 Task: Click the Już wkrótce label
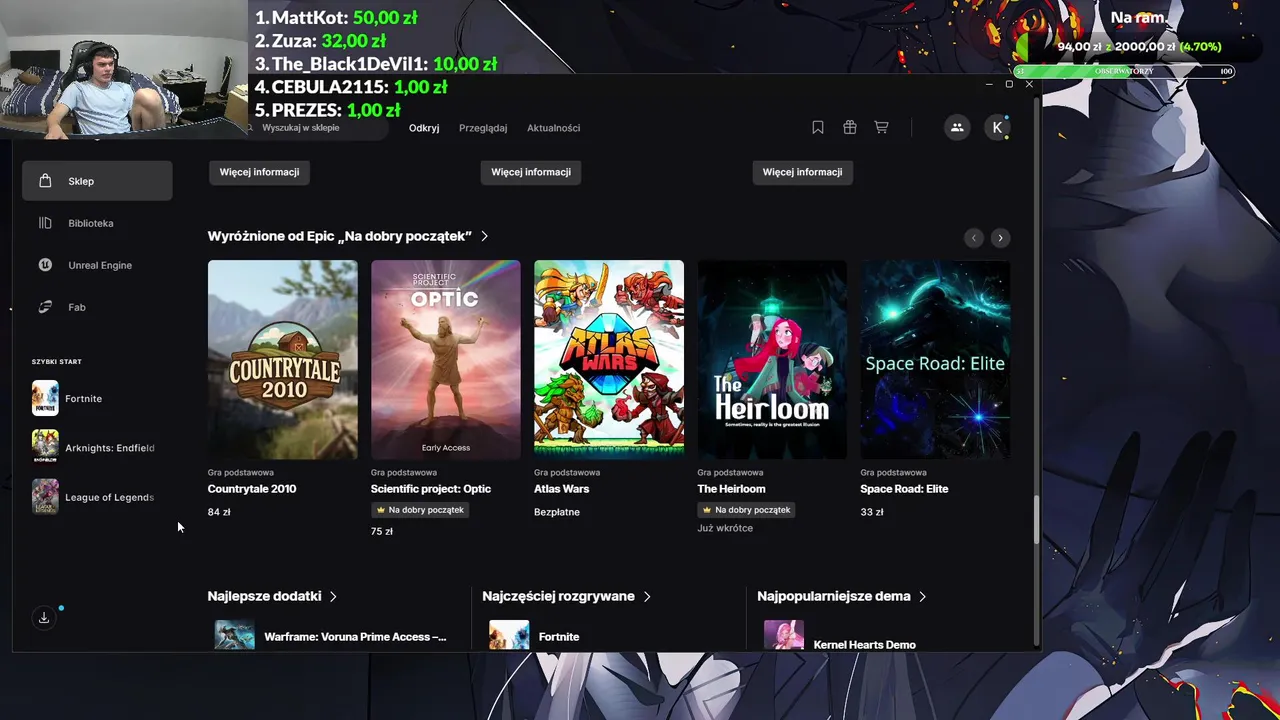click(725, 528)
